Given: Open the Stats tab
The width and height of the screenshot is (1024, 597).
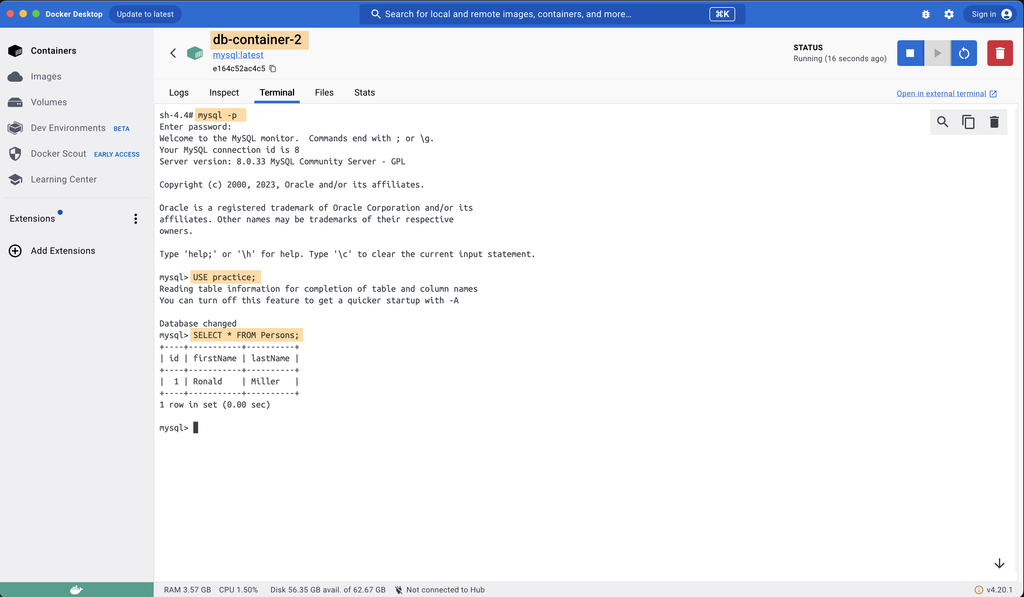Looking at the screenshot, I should [364, 92].
